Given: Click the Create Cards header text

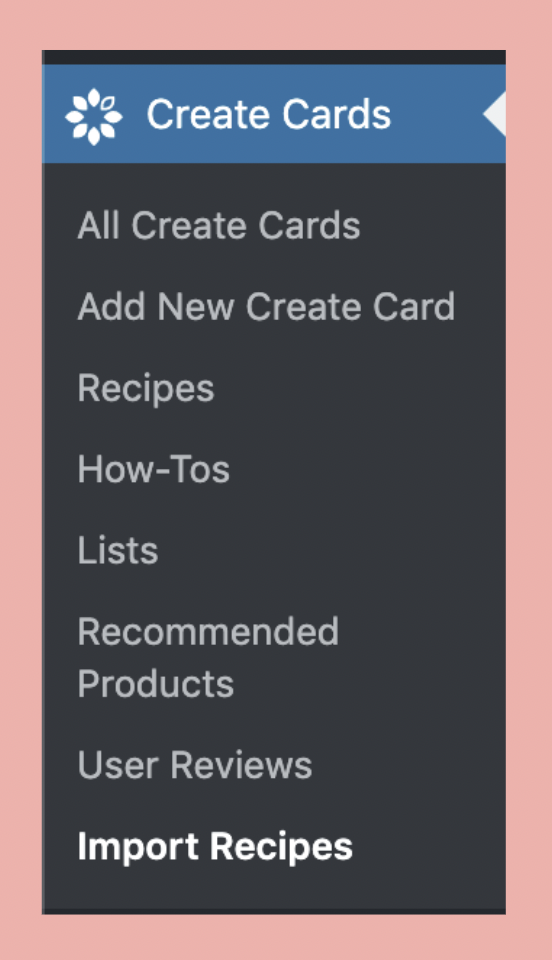Looking at the screenshot, I should pyautogui.click(x=269, y=114).
